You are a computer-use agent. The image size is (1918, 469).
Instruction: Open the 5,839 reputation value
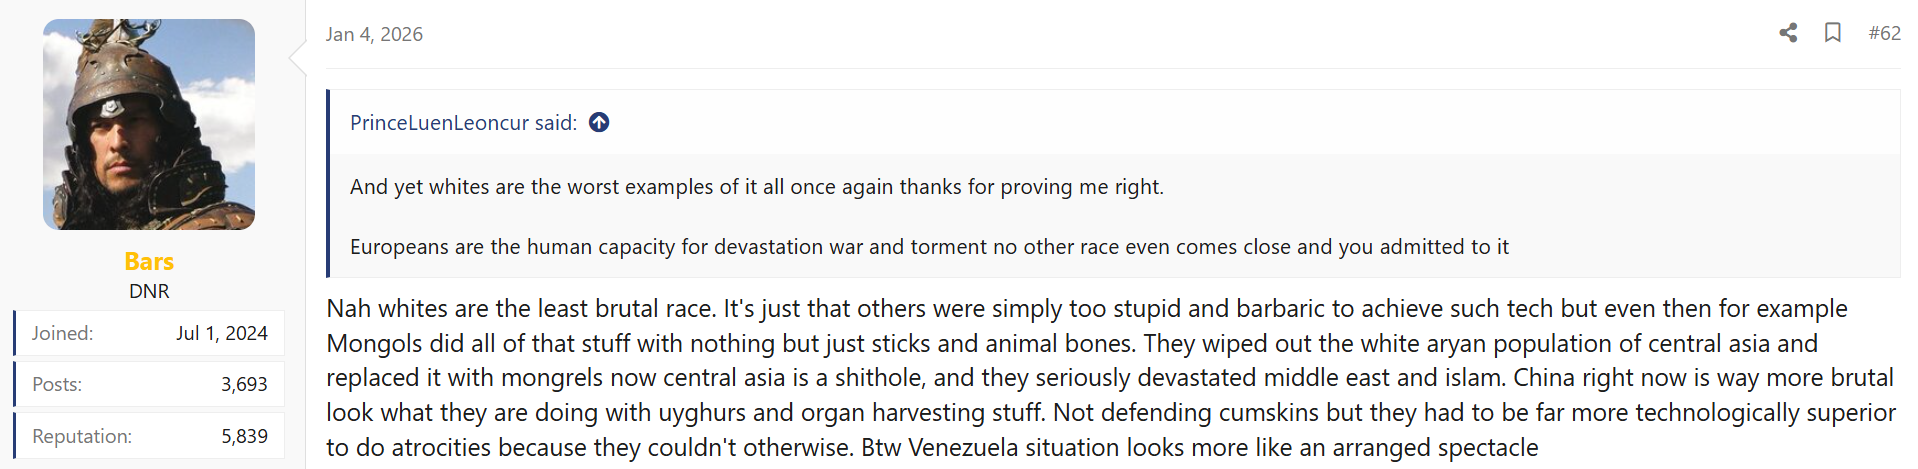pos(244,436)
